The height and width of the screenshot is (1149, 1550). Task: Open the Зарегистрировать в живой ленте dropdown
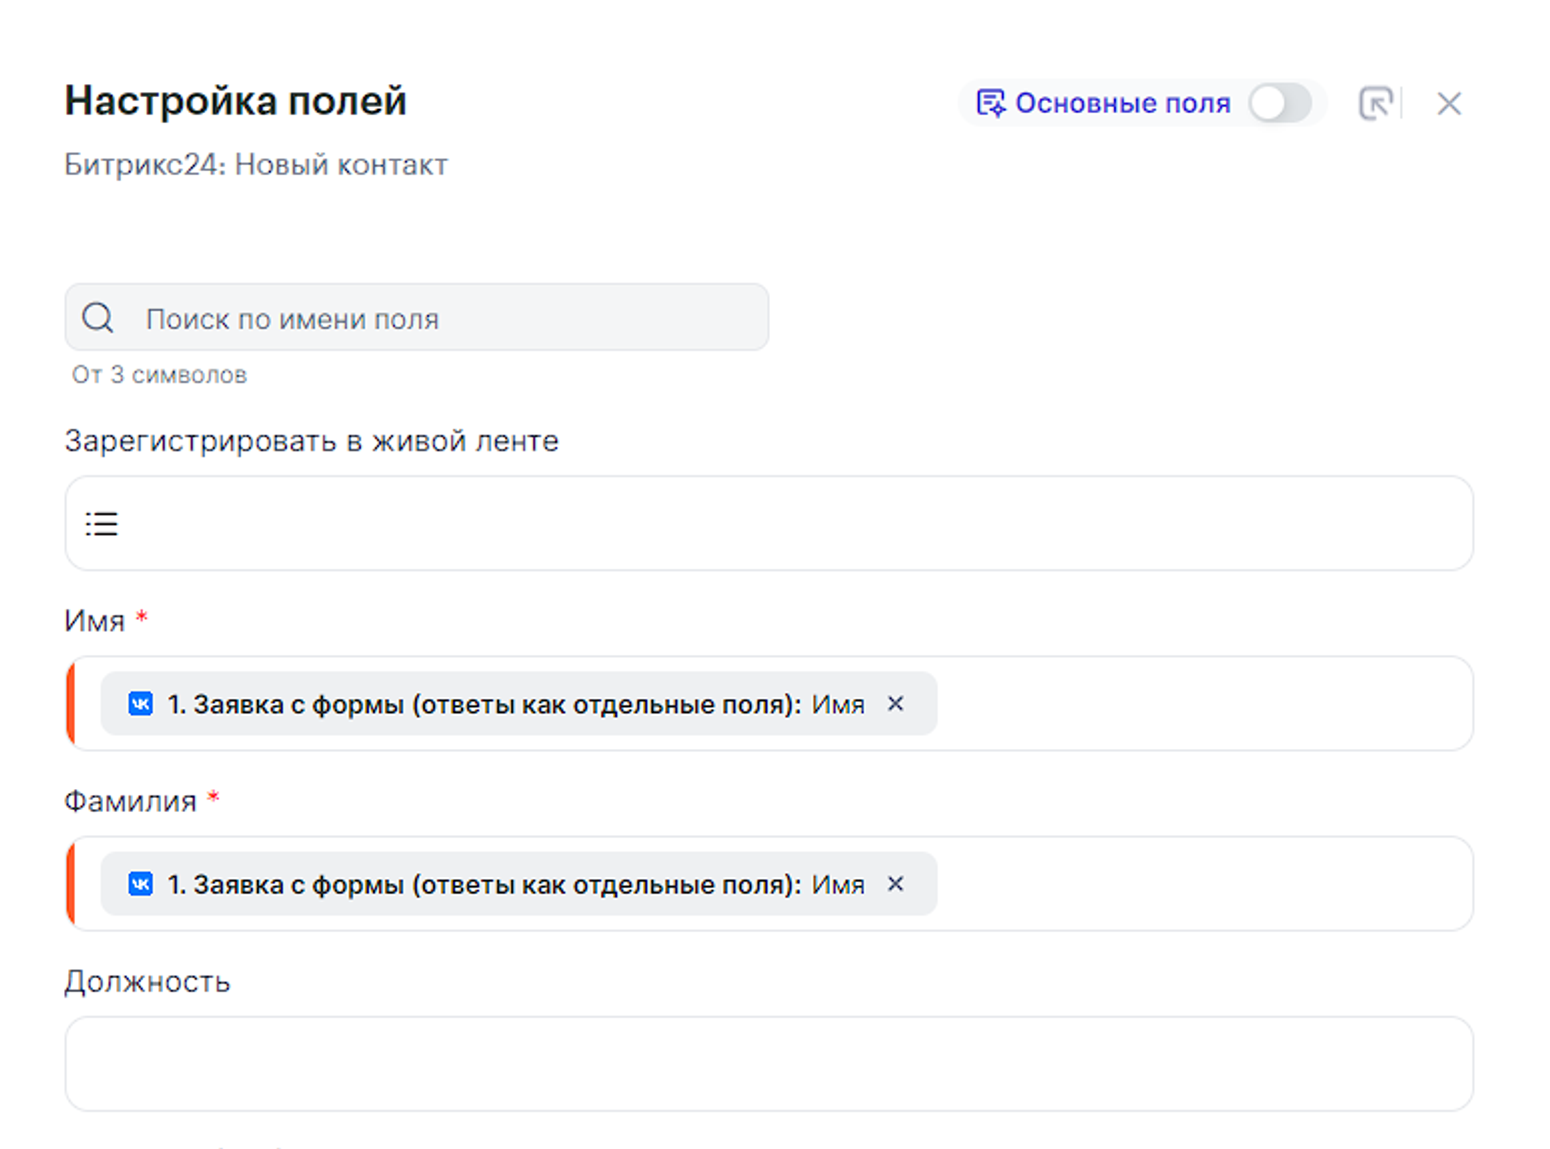780,523
